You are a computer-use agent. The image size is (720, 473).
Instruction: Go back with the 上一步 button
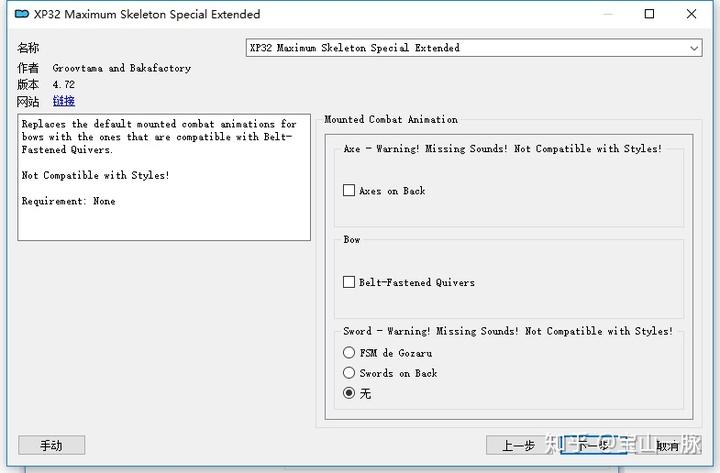pyautogui.click(x=518, y=446)
